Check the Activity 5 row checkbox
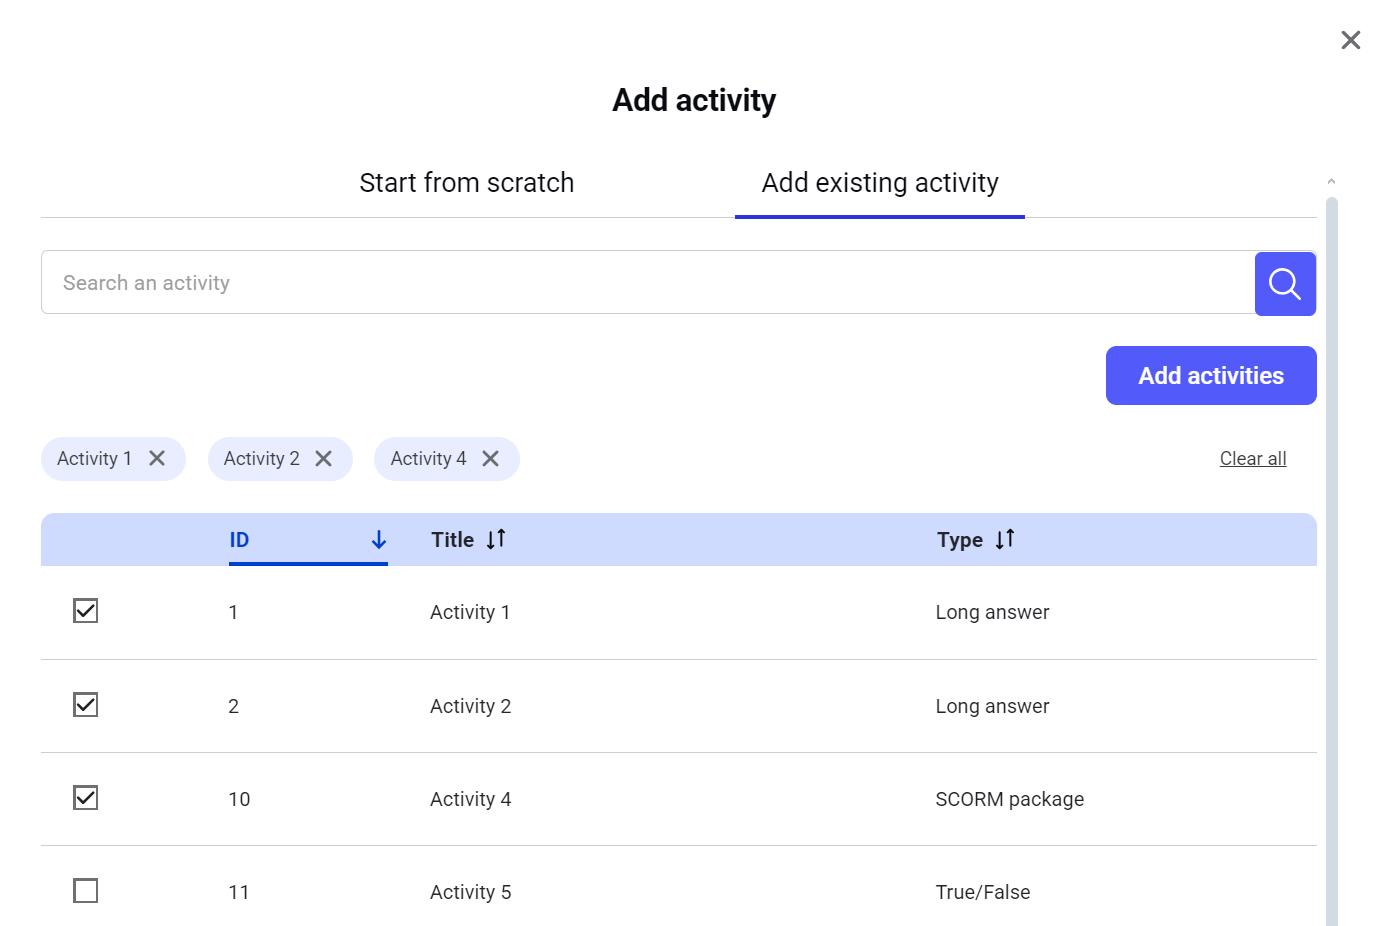 point(86,891)
